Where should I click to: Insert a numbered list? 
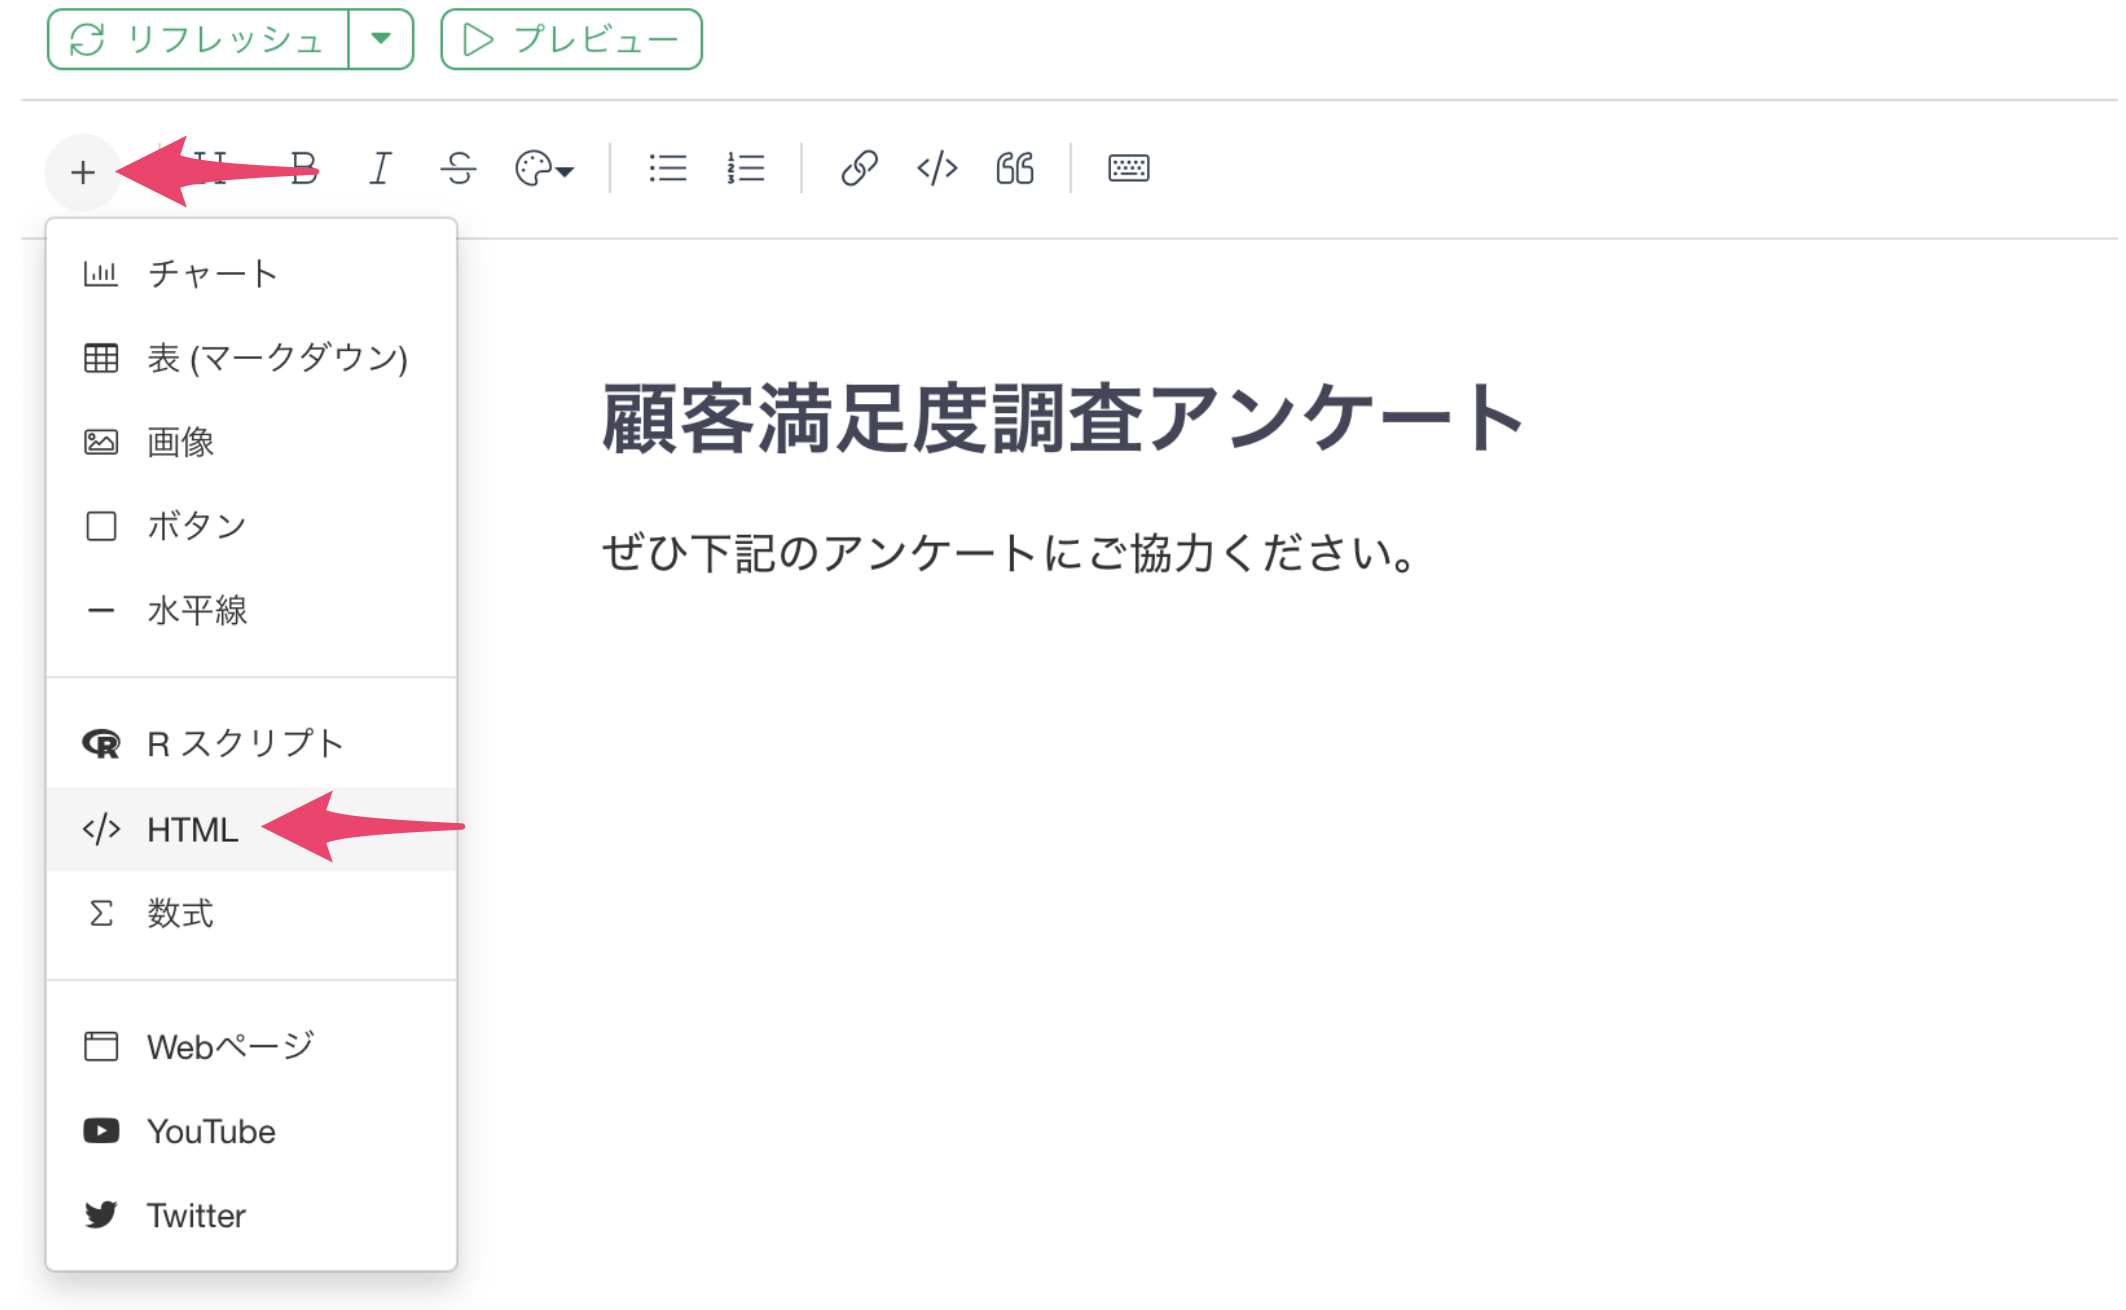click(745, 168)
